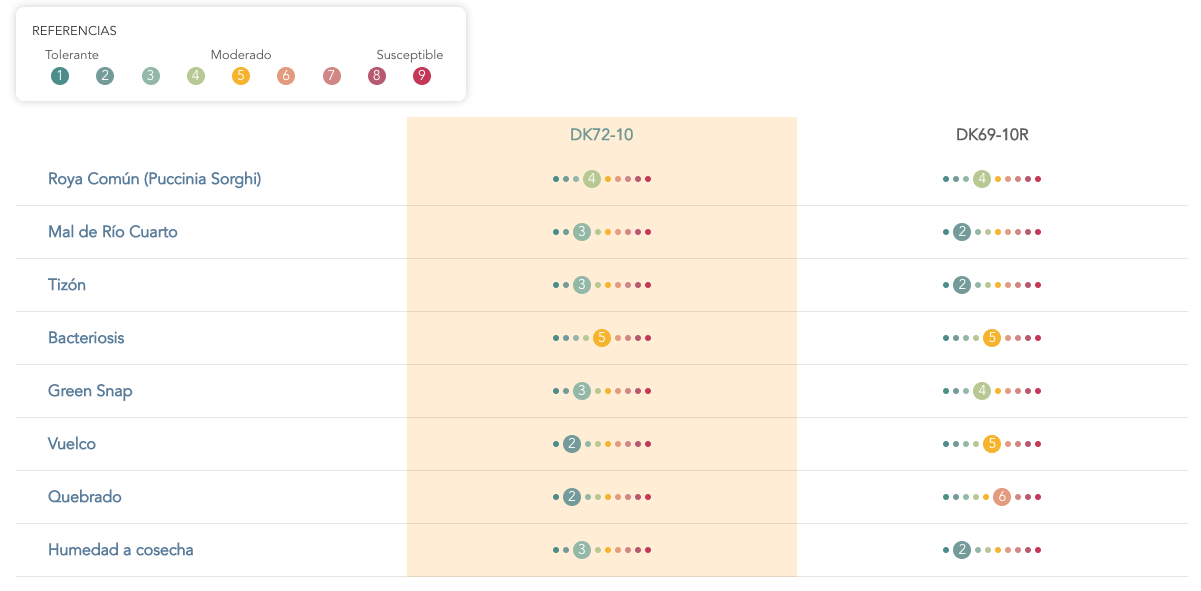Select the DK72-10 column header
The width and height of the screenshot is (1201, 591).
(x=602, y=135)
